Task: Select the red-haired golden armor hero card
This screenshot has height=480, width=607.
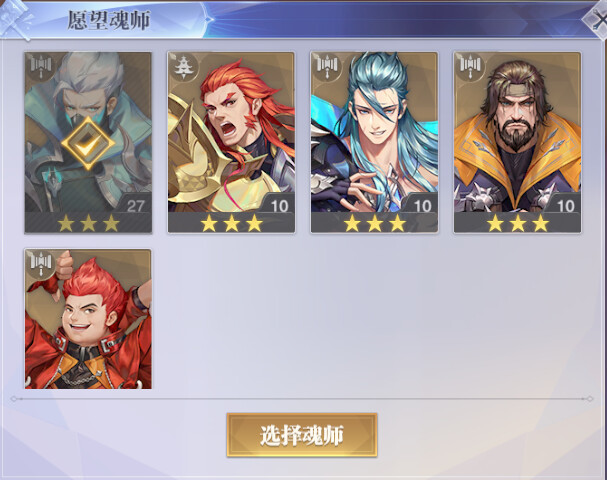Action: (231, 142)
